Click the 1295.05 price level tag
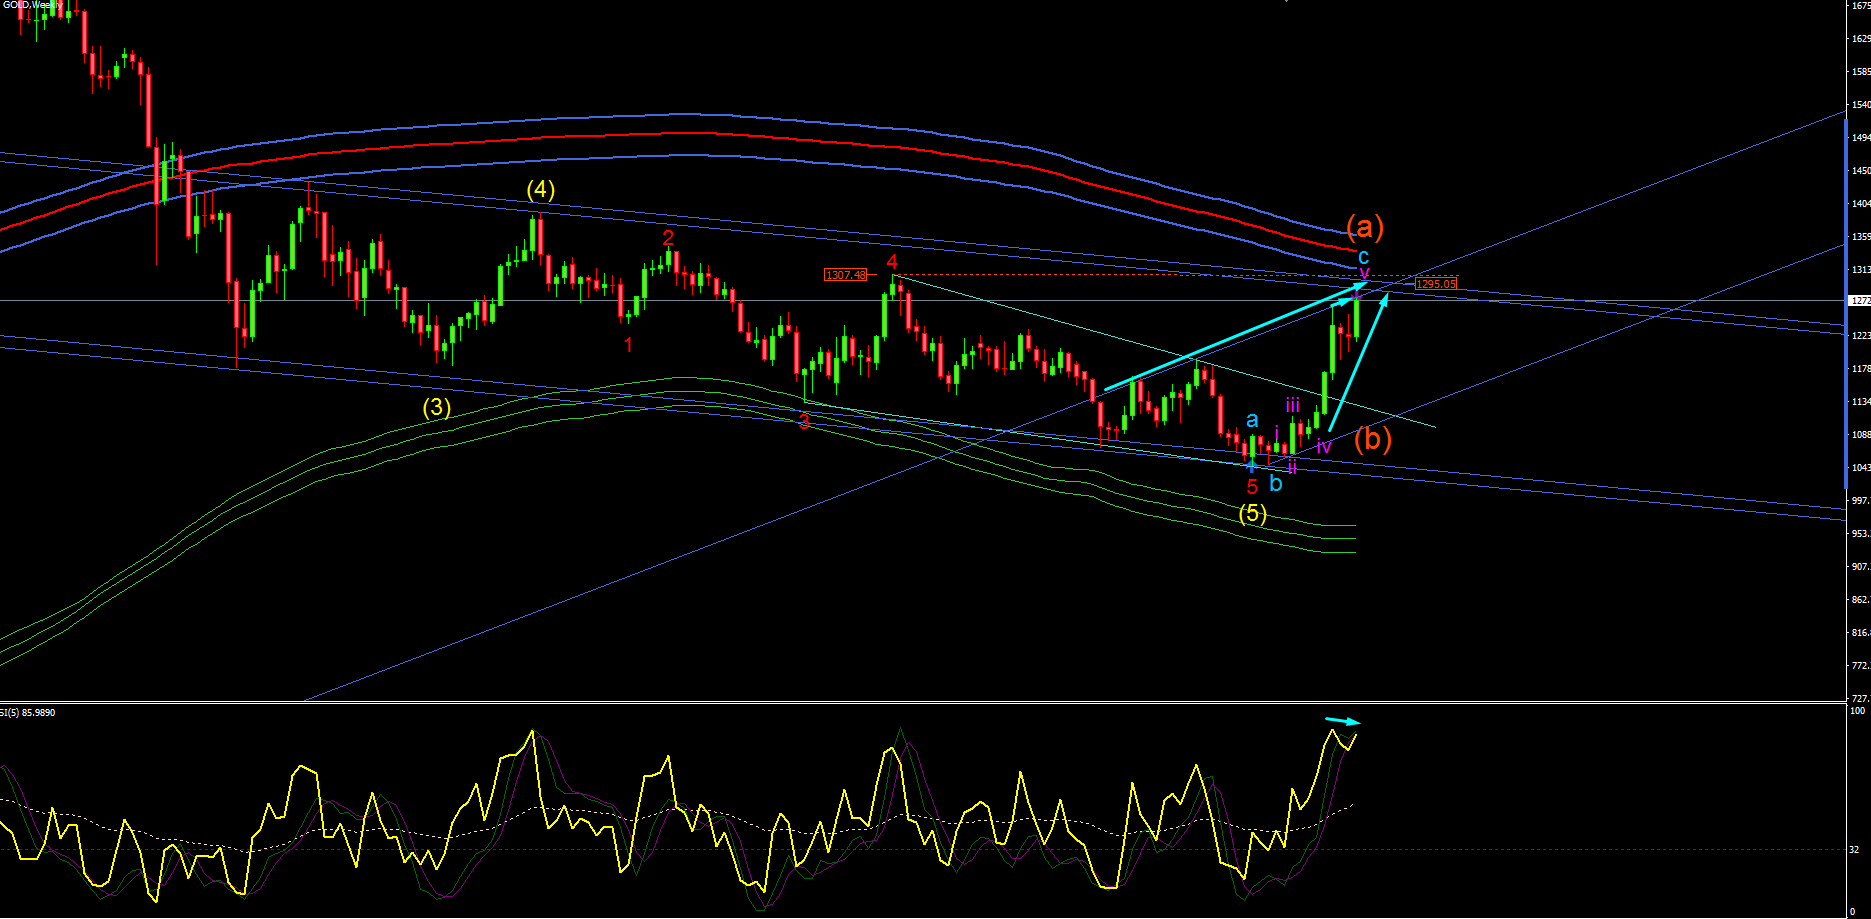 [1436, 284]
